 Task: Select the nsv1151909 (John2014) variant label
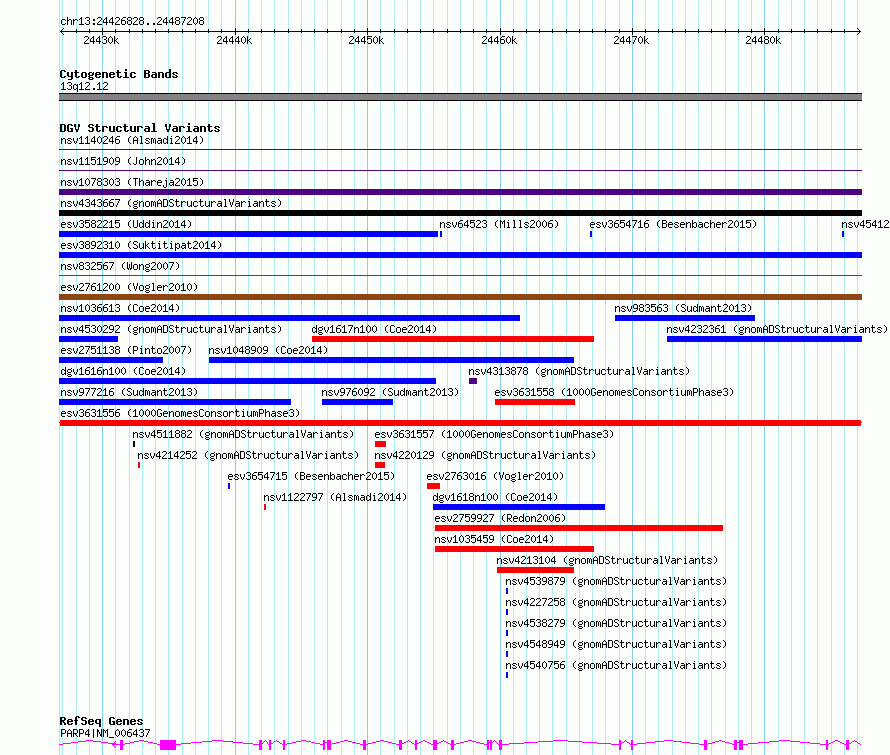click(123, 161)
